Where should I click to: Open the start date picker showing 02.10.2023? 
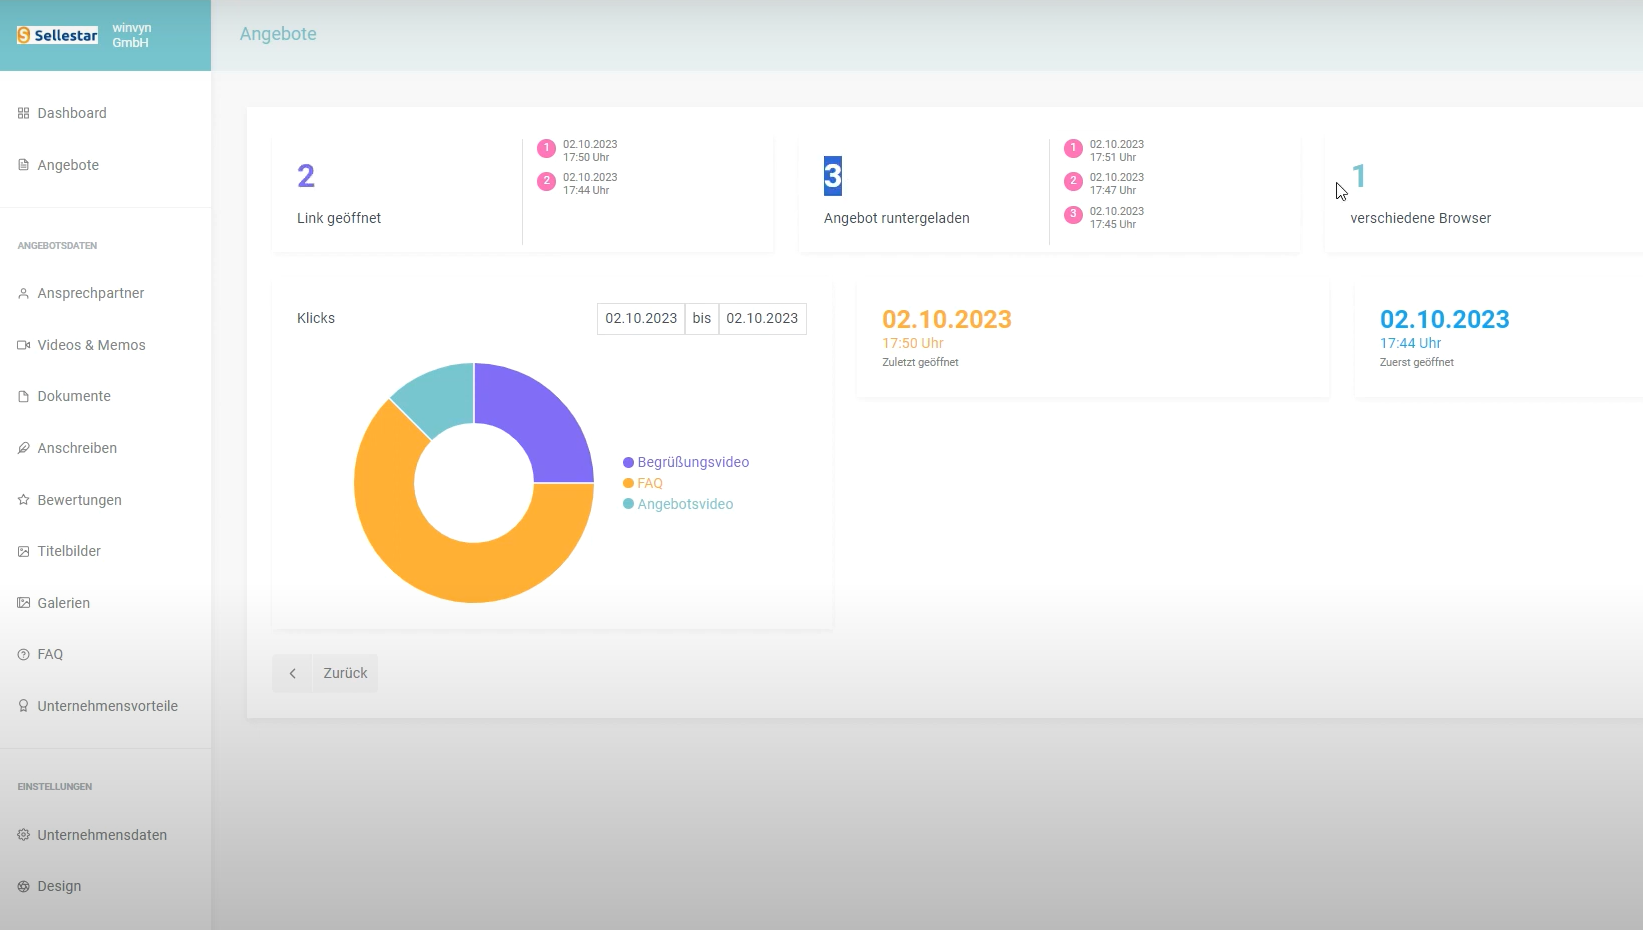641,319
